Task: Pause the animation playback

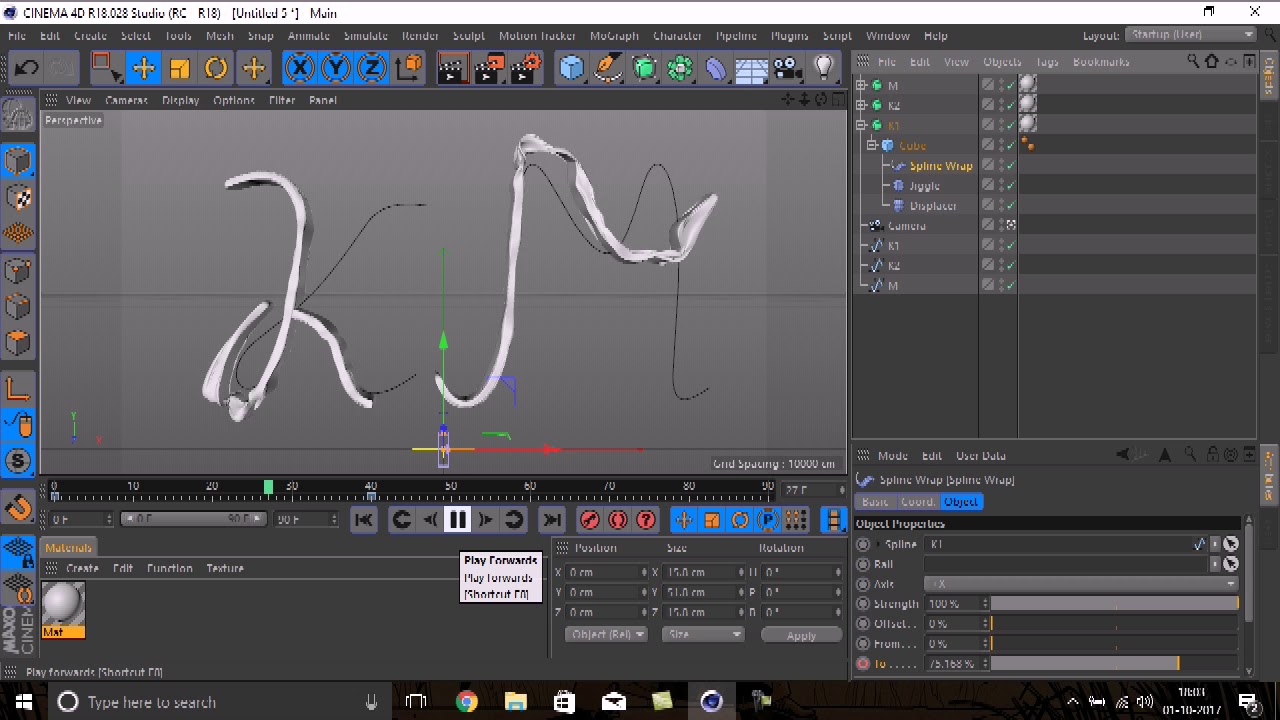Action: pyautogui.click(x=457, y=519)
